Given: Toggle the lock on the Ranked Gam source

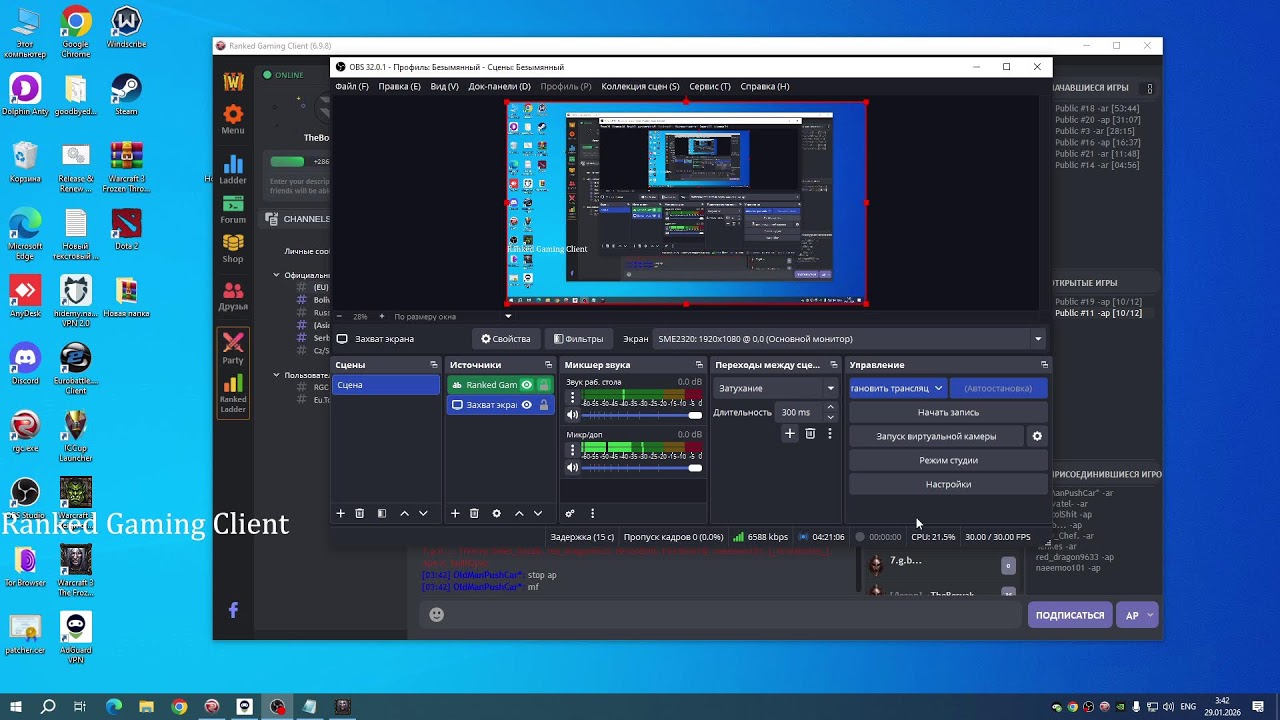Looking at the screenshot, I should [543, 385].
